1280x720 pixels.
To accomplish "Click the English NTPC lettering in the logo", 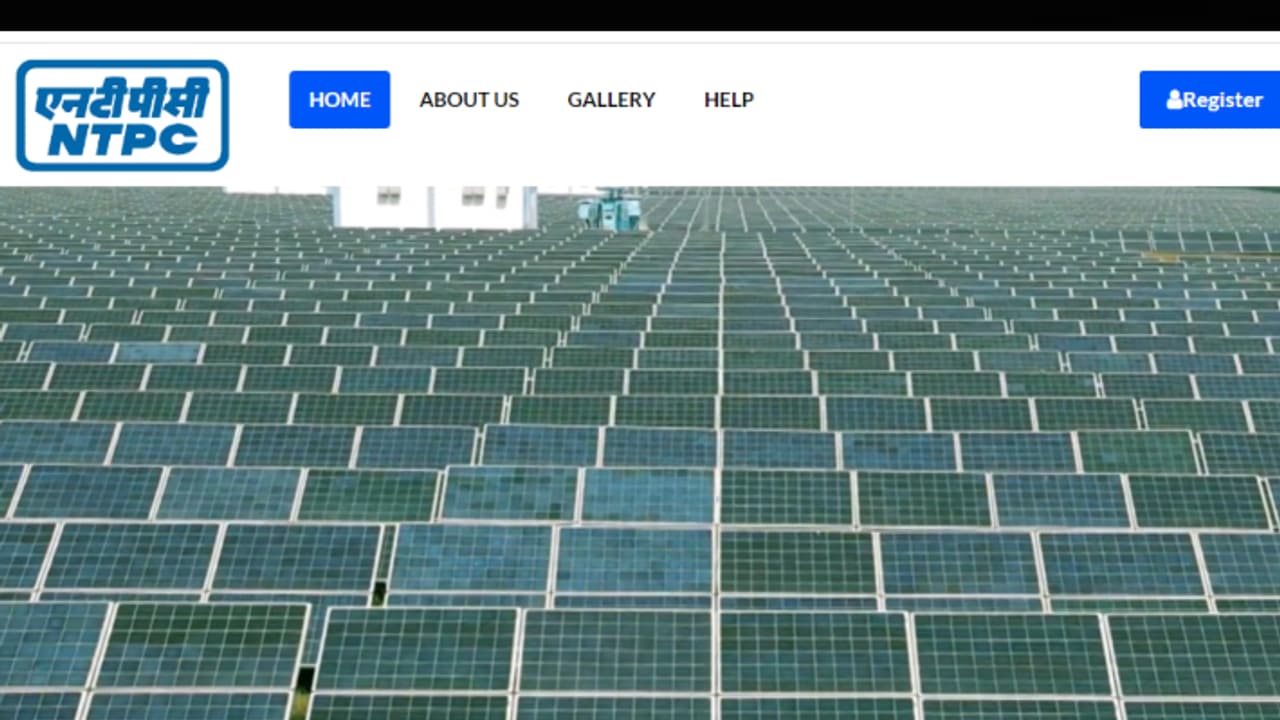I will (x=122, y=140).
